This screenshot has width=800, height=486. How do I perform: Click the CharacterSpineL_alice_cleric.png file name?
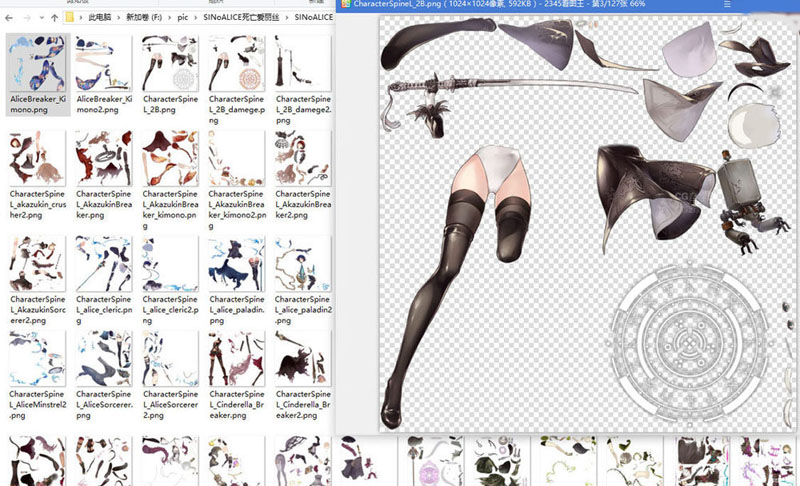pos(104,310)
